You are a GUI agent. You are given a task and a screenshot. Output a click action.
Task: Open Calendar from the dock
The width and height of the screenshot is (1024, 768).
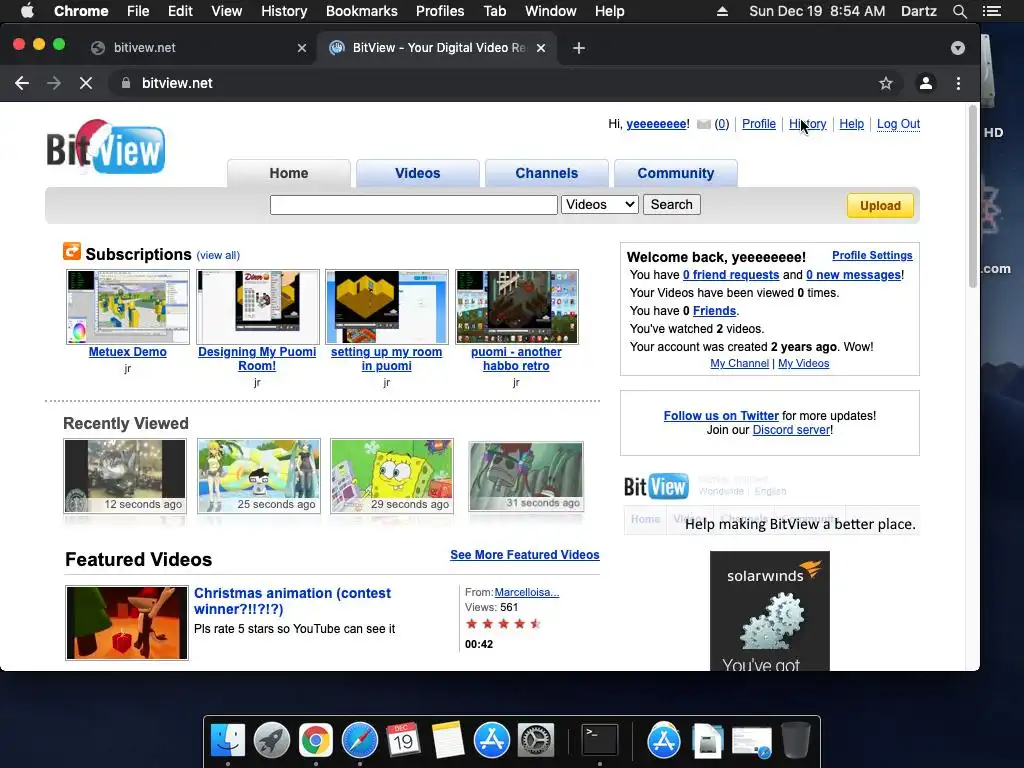pyautogui.click(x=403, y=741)
